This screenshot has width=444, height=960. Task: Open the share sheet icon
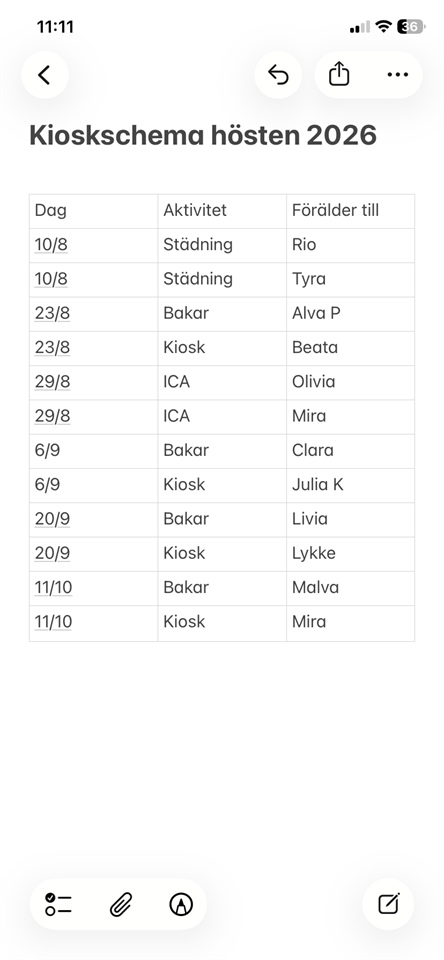tap(339, 75)
